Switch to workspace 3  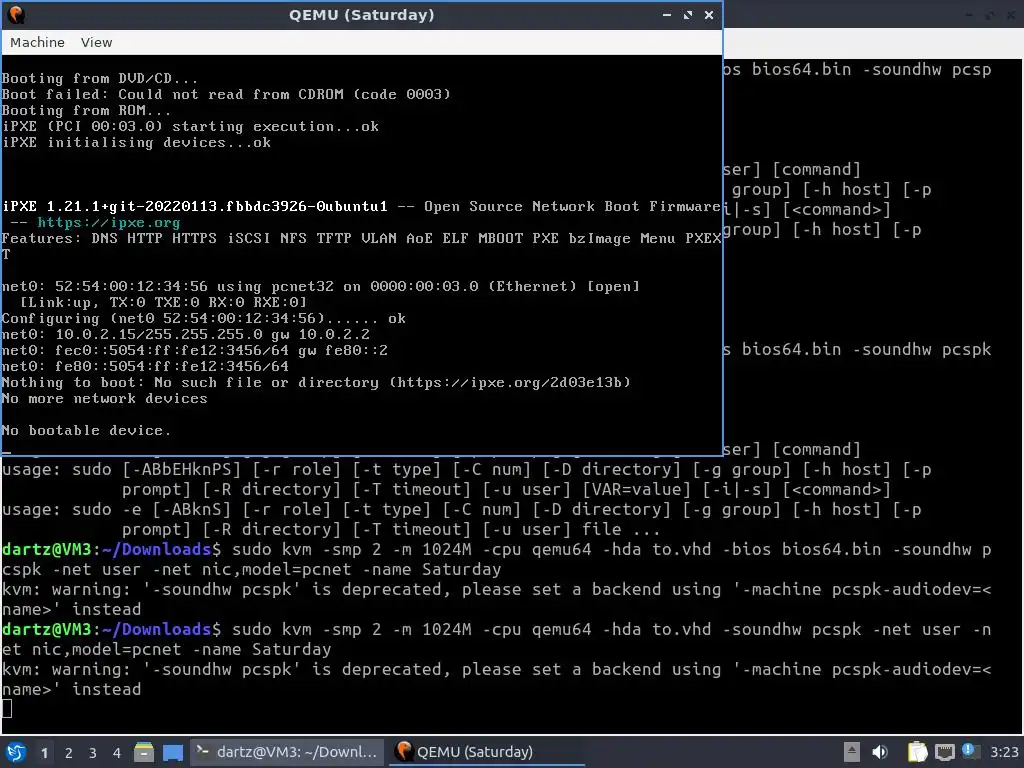pyautogui.click(x=93, y=753)
